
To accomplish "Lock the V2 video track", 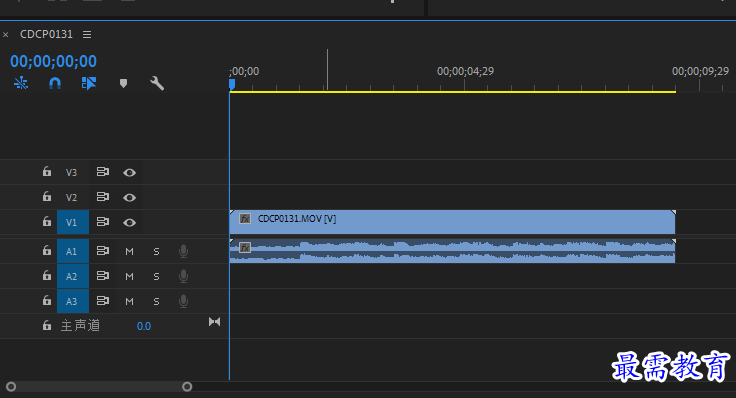I will (x=46, y=196).
